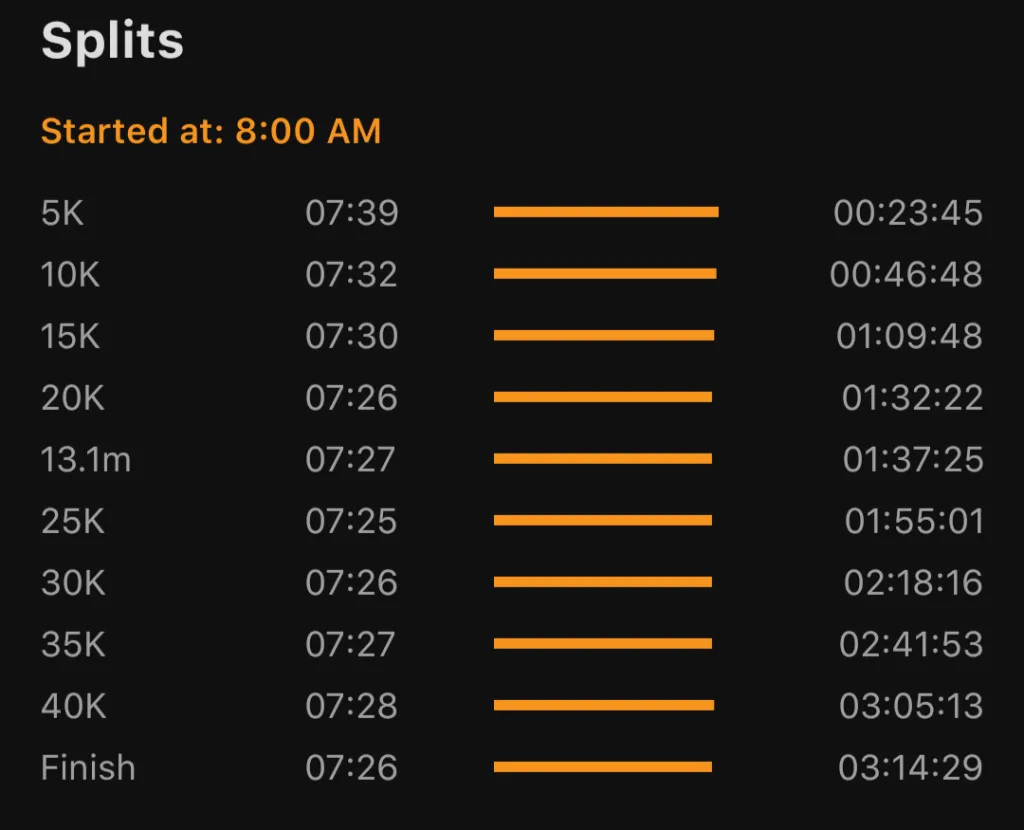The image size is (1024, 830).
Task: Click the Splits heading
Action: coord(112,42)
